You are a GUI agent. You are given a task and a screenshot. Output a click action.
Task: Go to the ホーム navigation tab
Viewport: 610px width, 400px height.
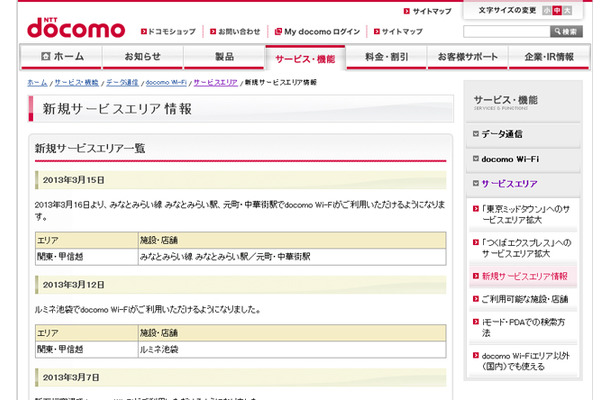61,57
